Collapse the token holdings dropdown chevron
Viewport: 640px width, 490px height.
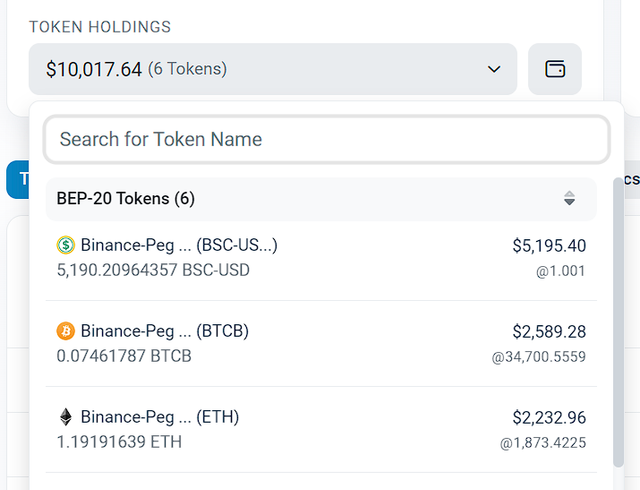click(x=494, y=69)
